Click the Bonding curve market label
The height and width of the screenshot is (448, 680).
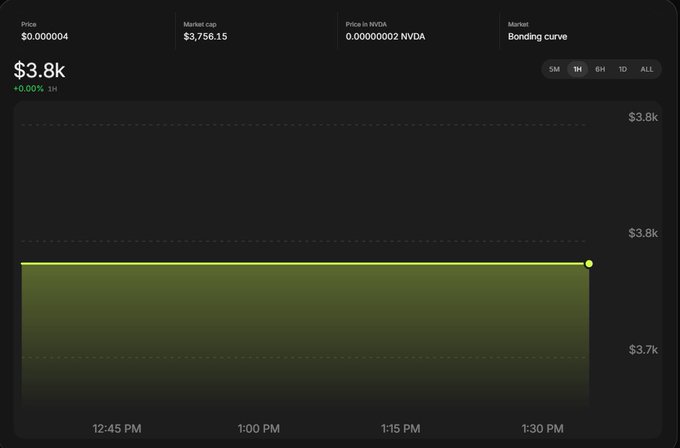pos(537,36)
